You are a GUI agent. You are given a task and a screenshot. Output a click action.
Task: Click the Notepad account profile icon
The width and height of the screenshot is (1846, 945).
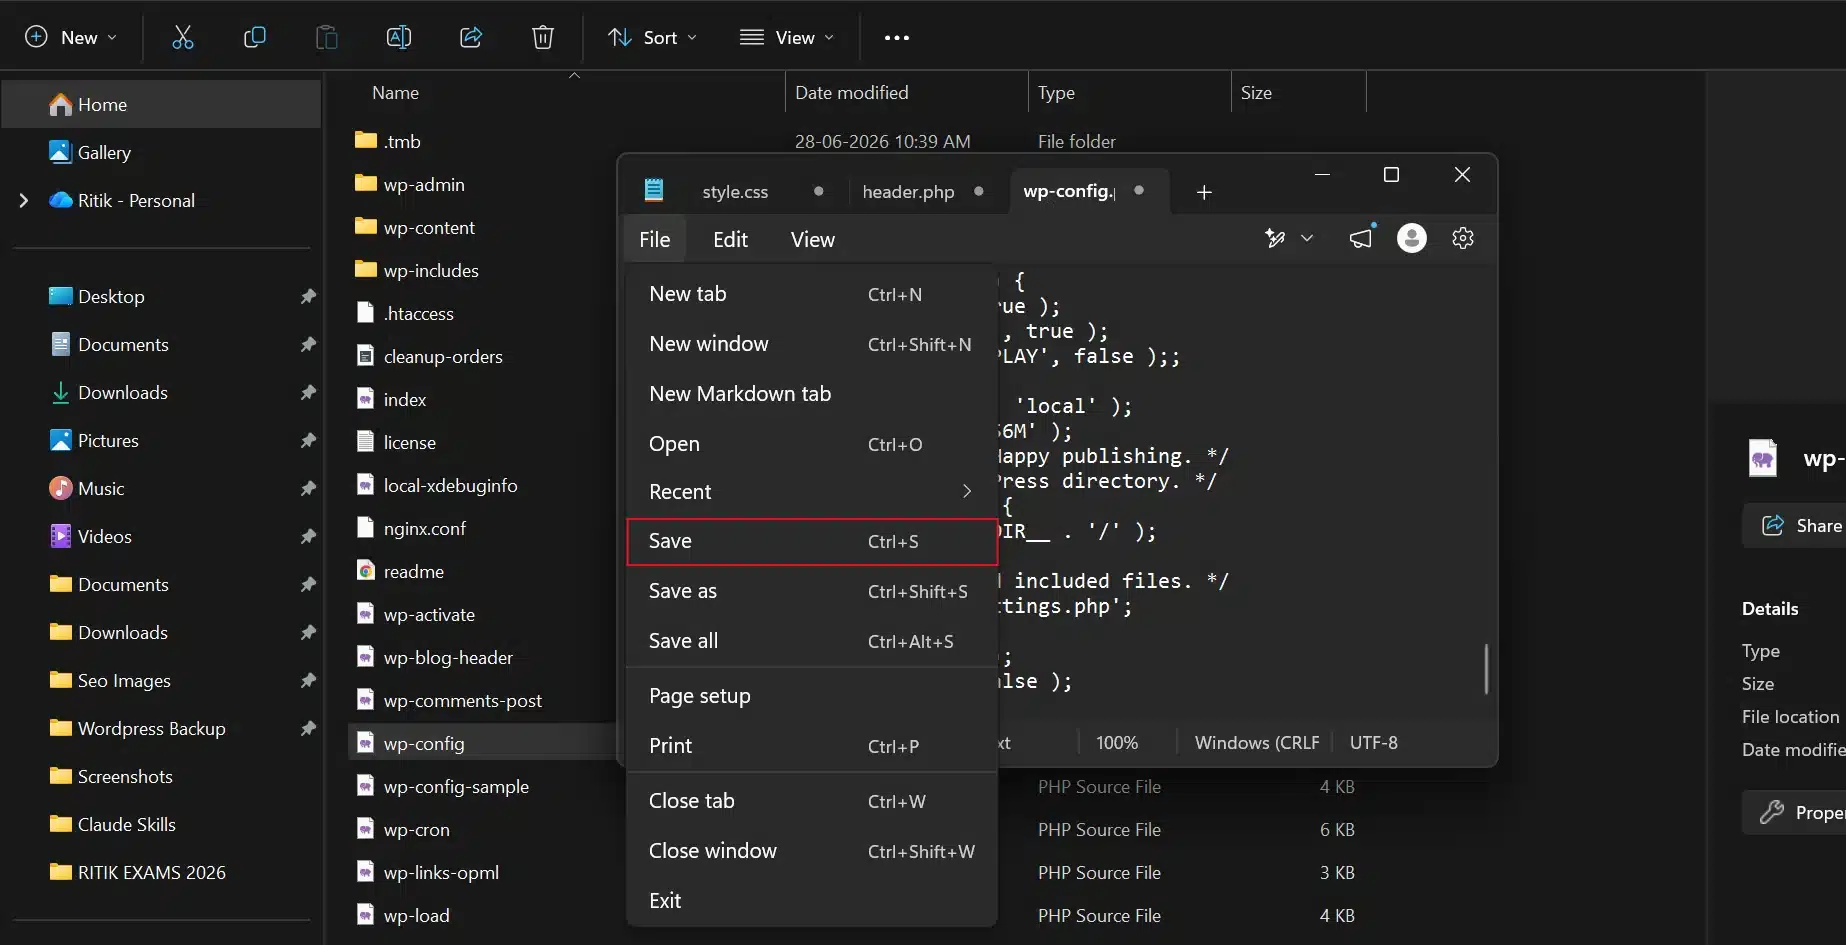coord(1411,238)
